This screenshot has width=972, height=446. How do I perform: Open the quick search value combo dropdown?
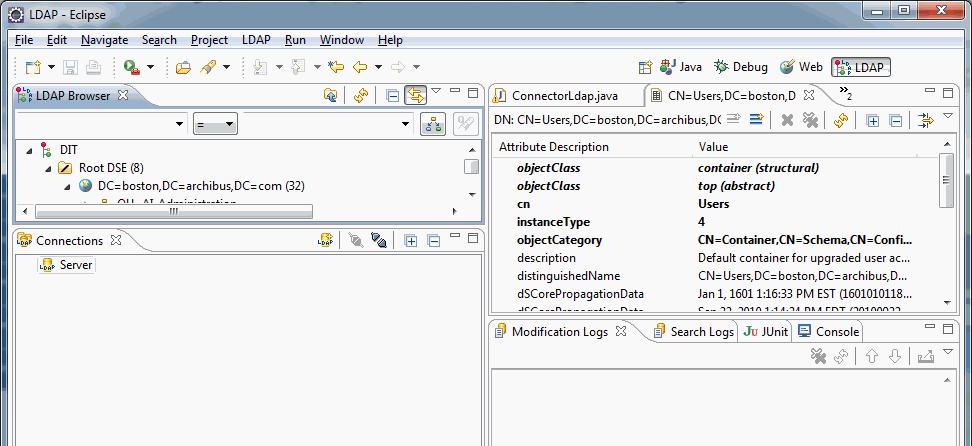pos(406,124)
